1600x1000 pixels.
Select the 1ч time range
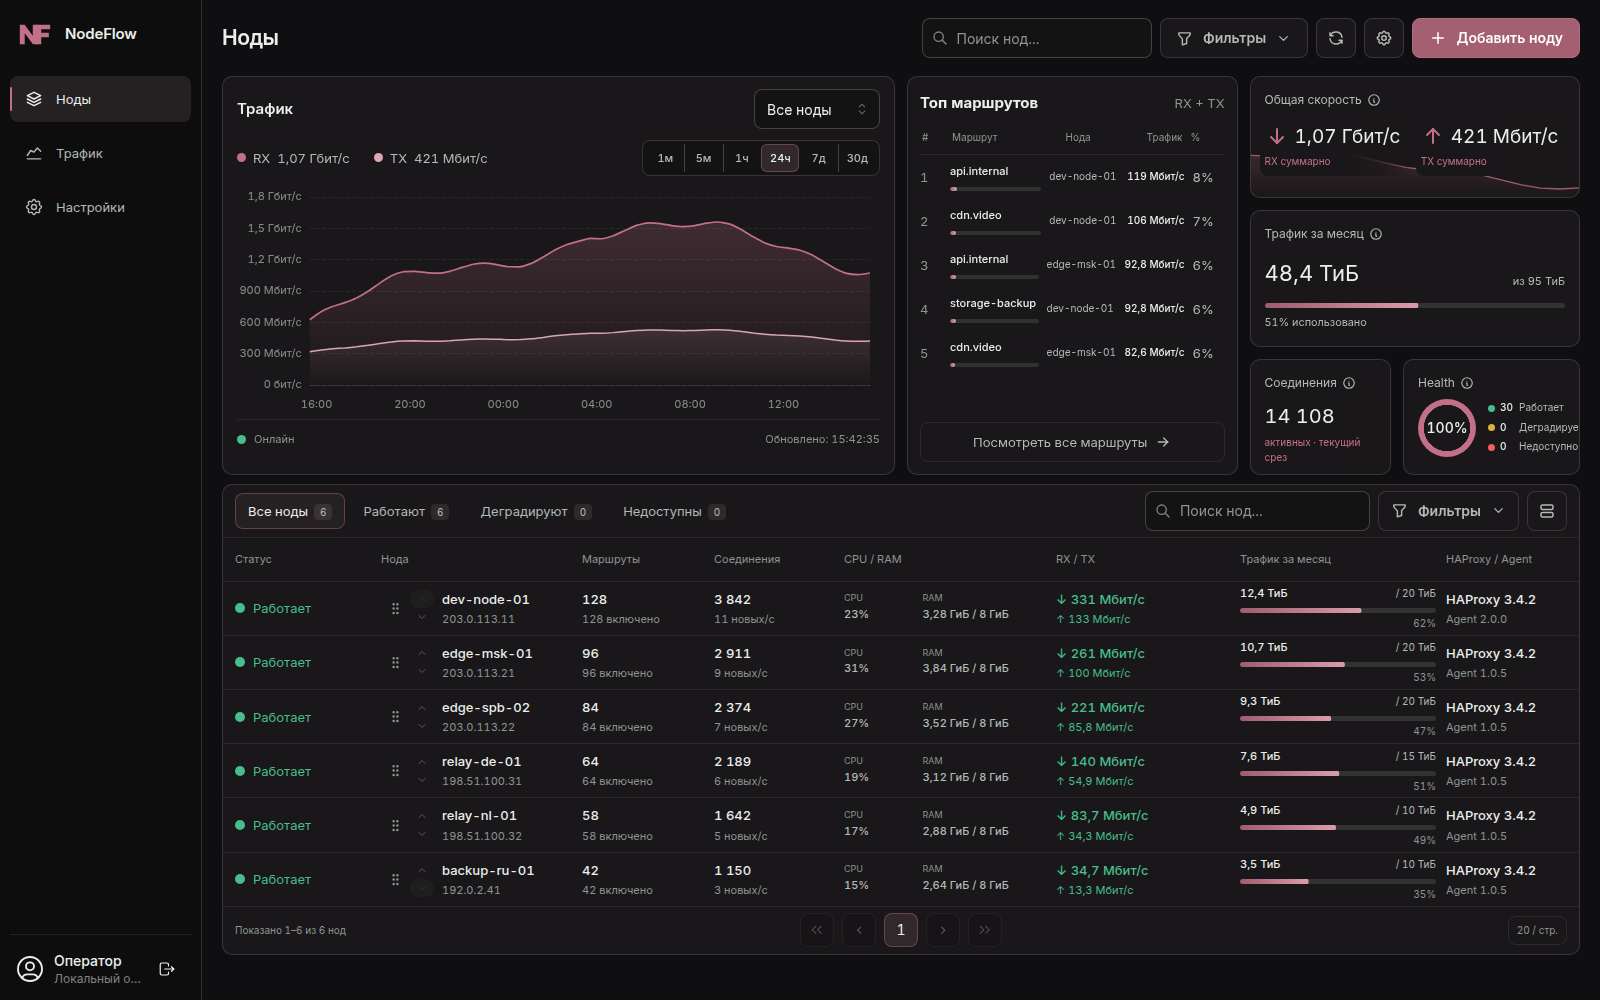742,158
